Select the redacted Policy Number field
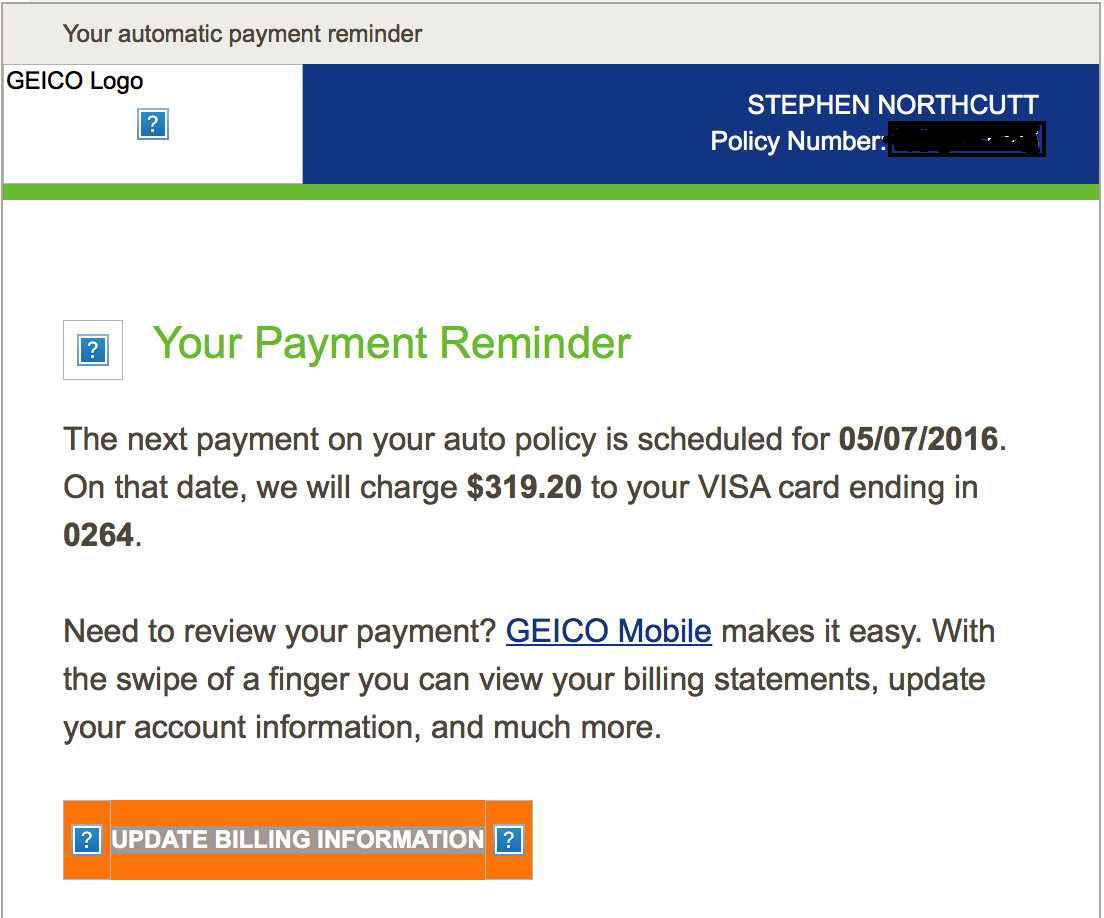Image resolution: width=1104 pixels, height=918 pixels. [x=966, y=139]
